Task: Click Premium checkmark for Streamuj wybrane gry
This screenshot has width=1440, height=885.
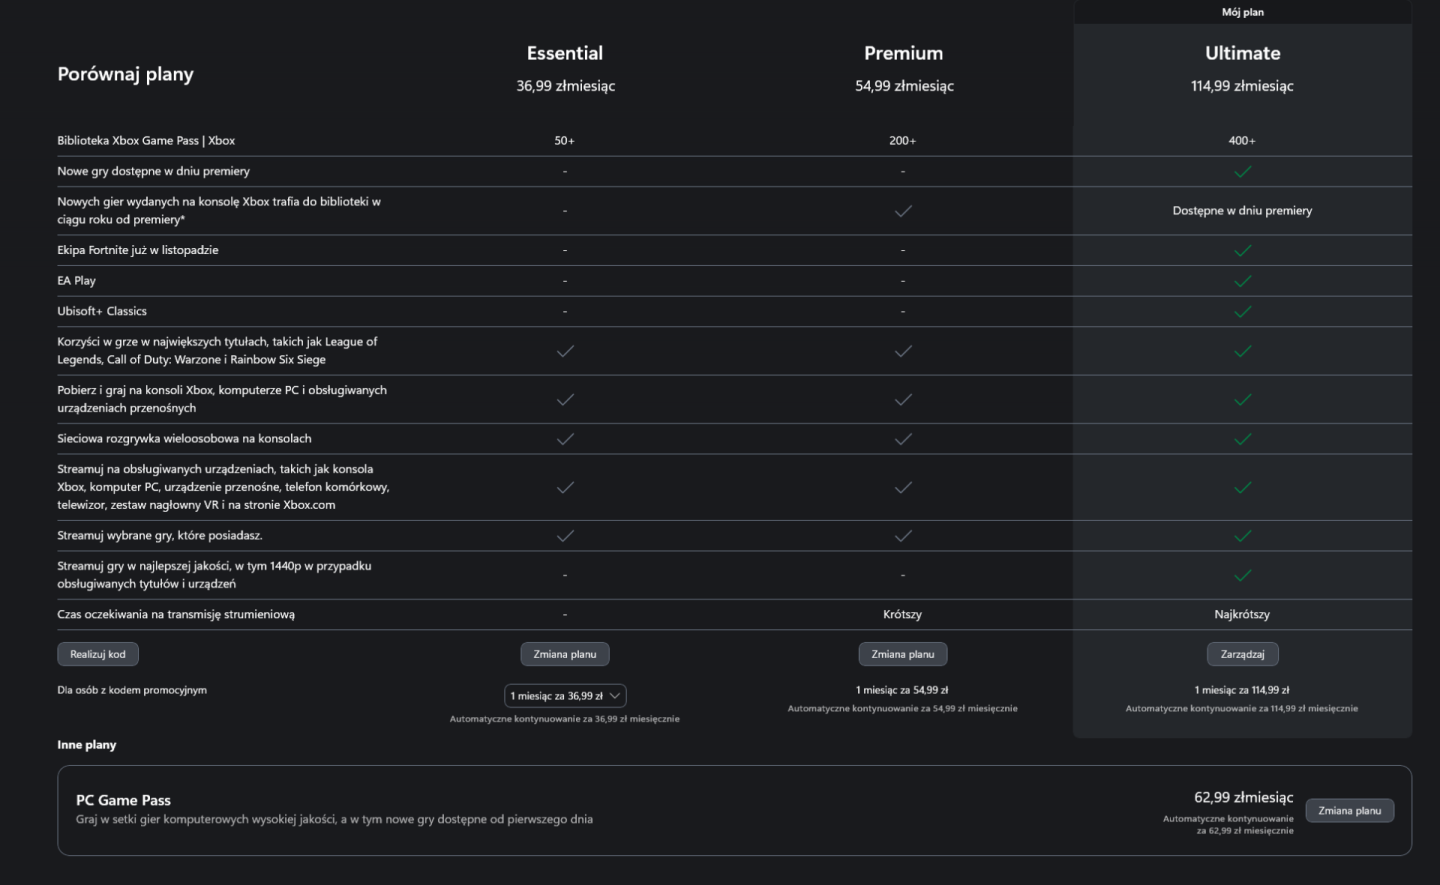Action: tap(903, 536)
